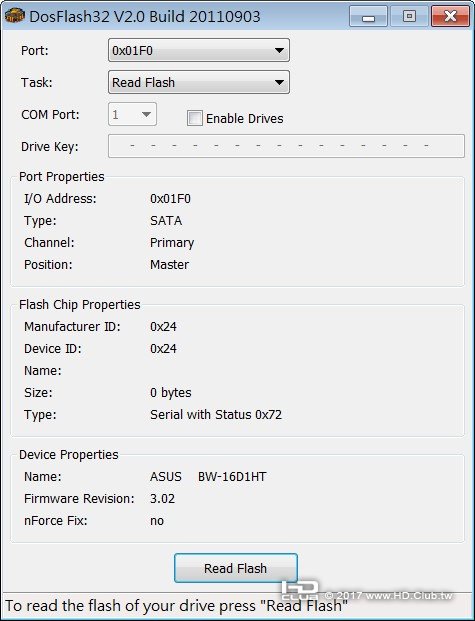
Task: Click the Firmware Revision value 3.02
Action: (162, 499)
